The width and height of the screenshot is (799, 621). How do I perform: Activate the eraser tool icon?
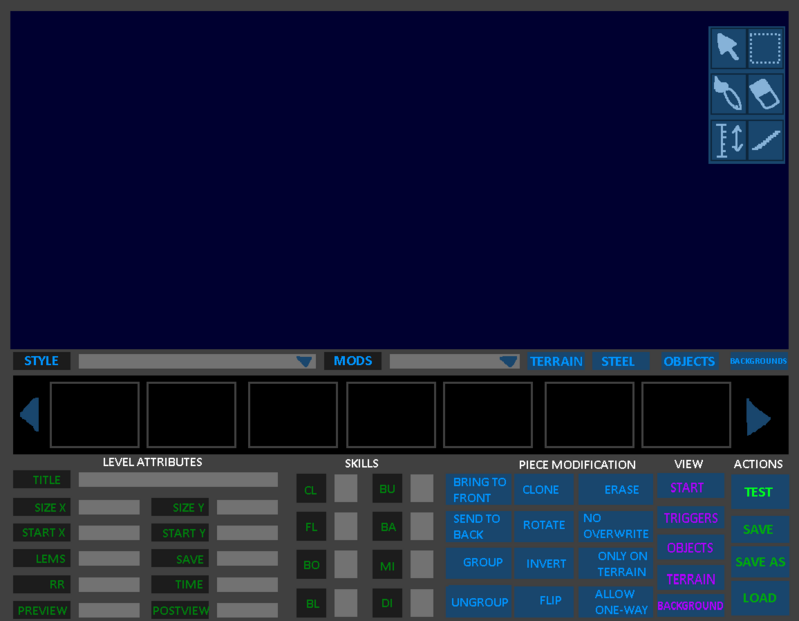[766, 94]
